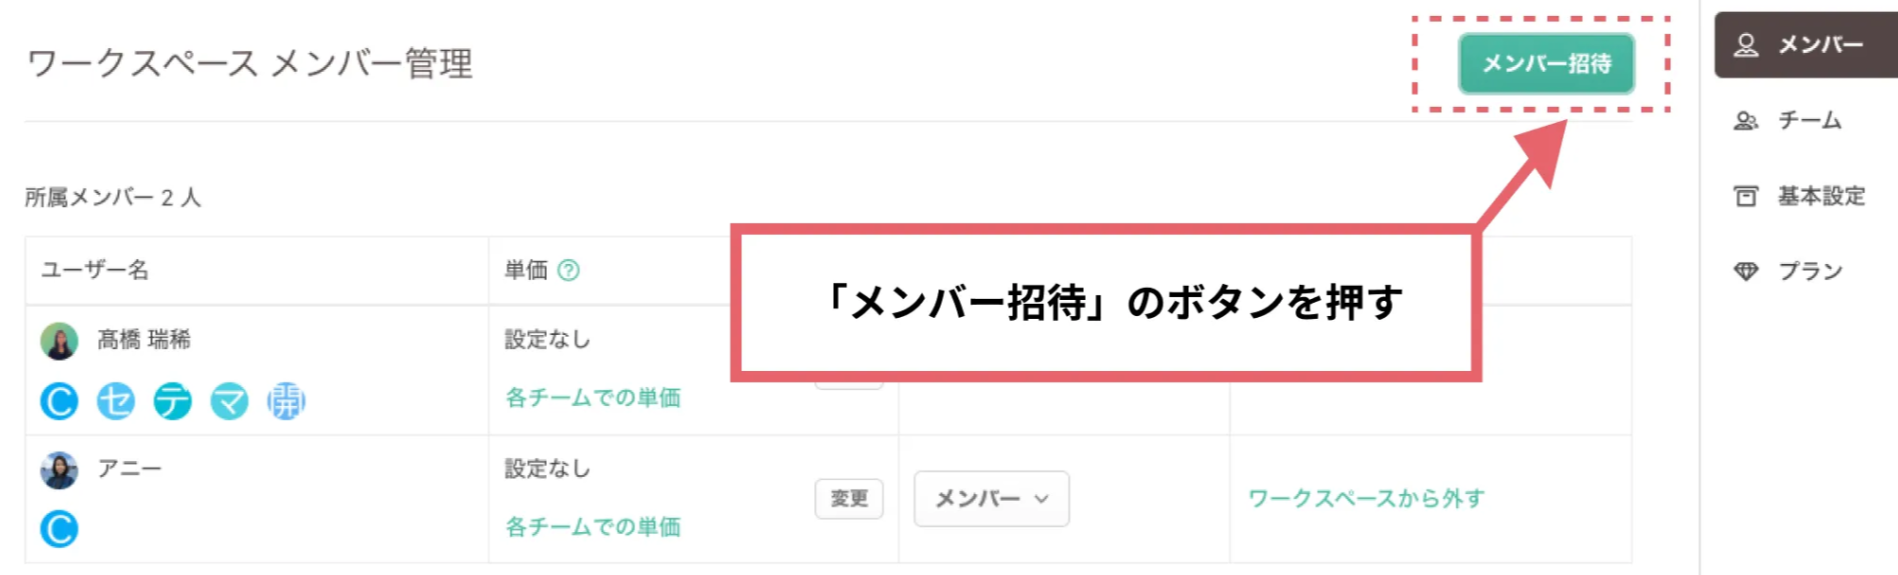
Task: Click 変更 button in アニー's row
Action: (849, 498)
